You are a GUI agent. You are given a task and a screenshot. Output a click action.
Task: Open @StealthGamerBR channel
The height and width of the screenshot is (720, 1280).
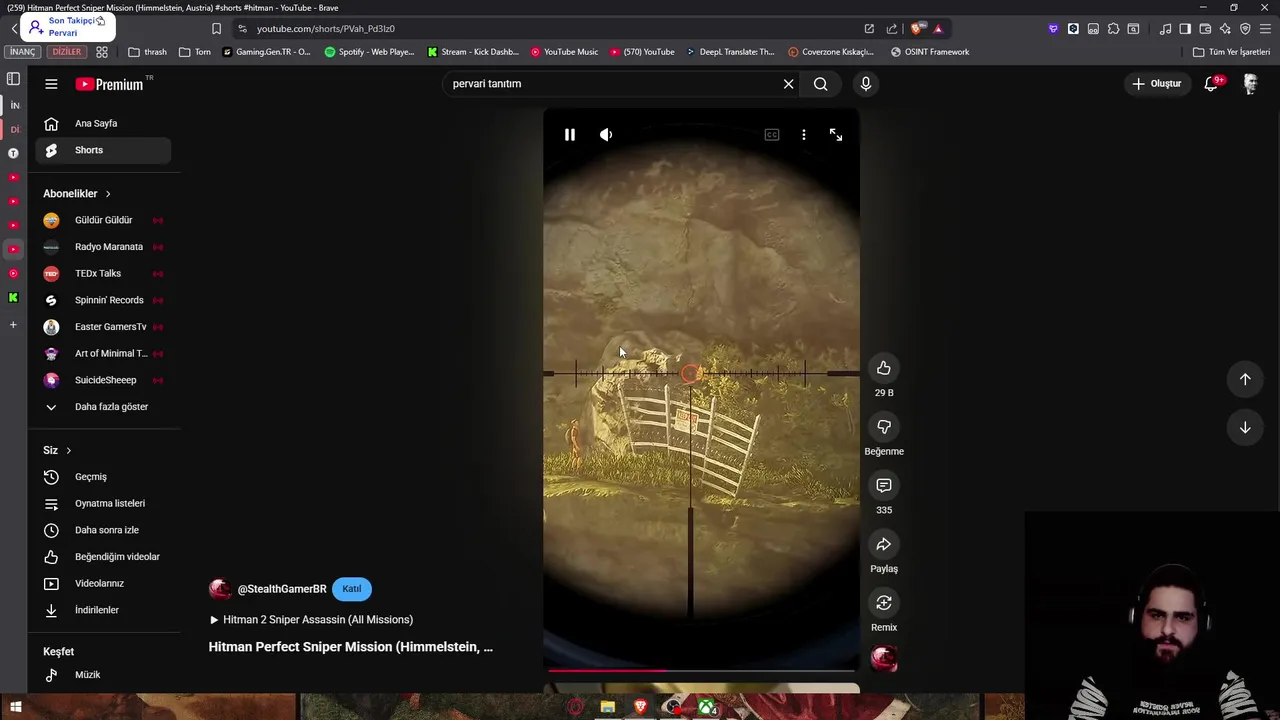[x=282, y=589]
